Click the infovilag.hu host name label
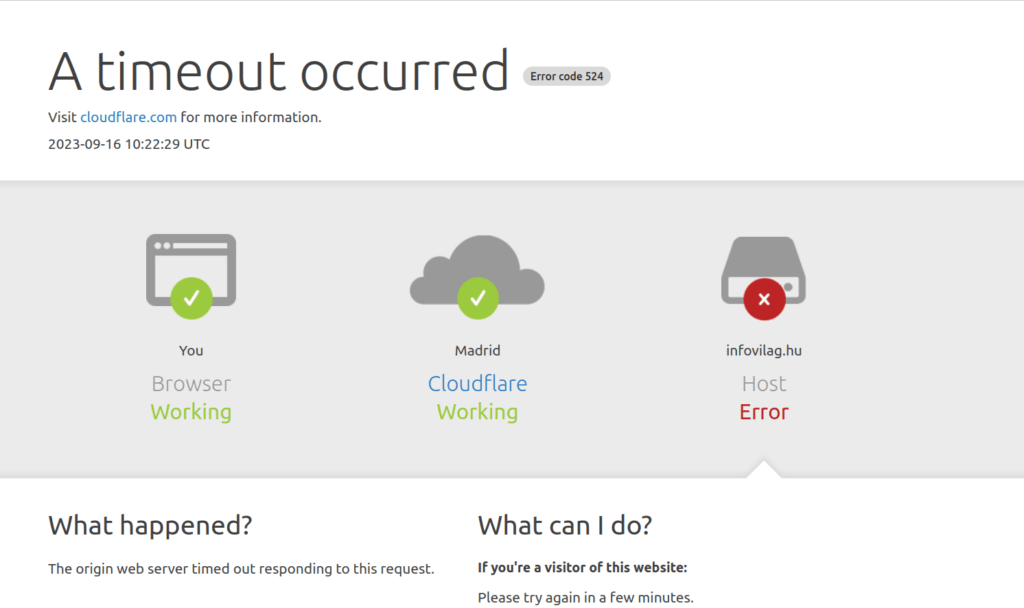 point(764,350)
